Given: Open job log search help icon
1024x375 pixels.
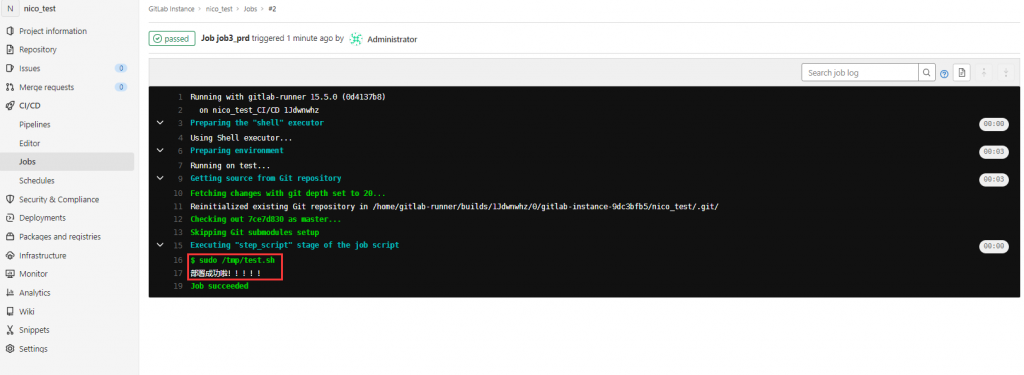Looking at the screenshot, I should (944, 74).
